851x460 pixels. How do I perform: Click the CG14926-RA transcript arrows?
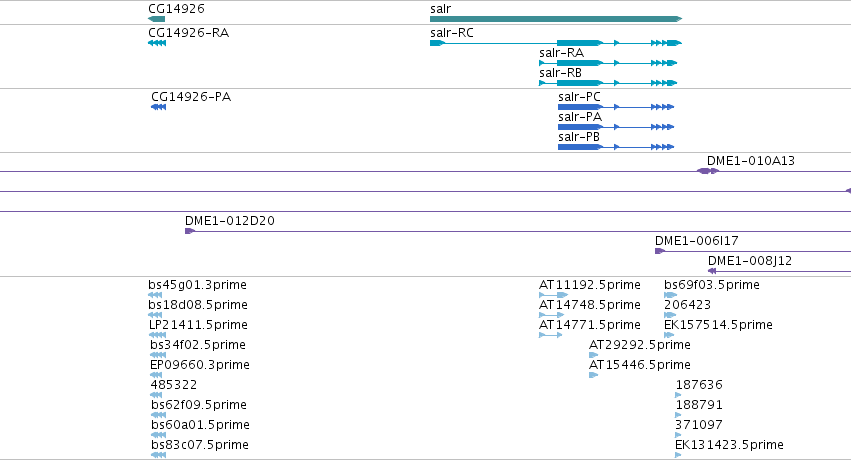(157, 43)
